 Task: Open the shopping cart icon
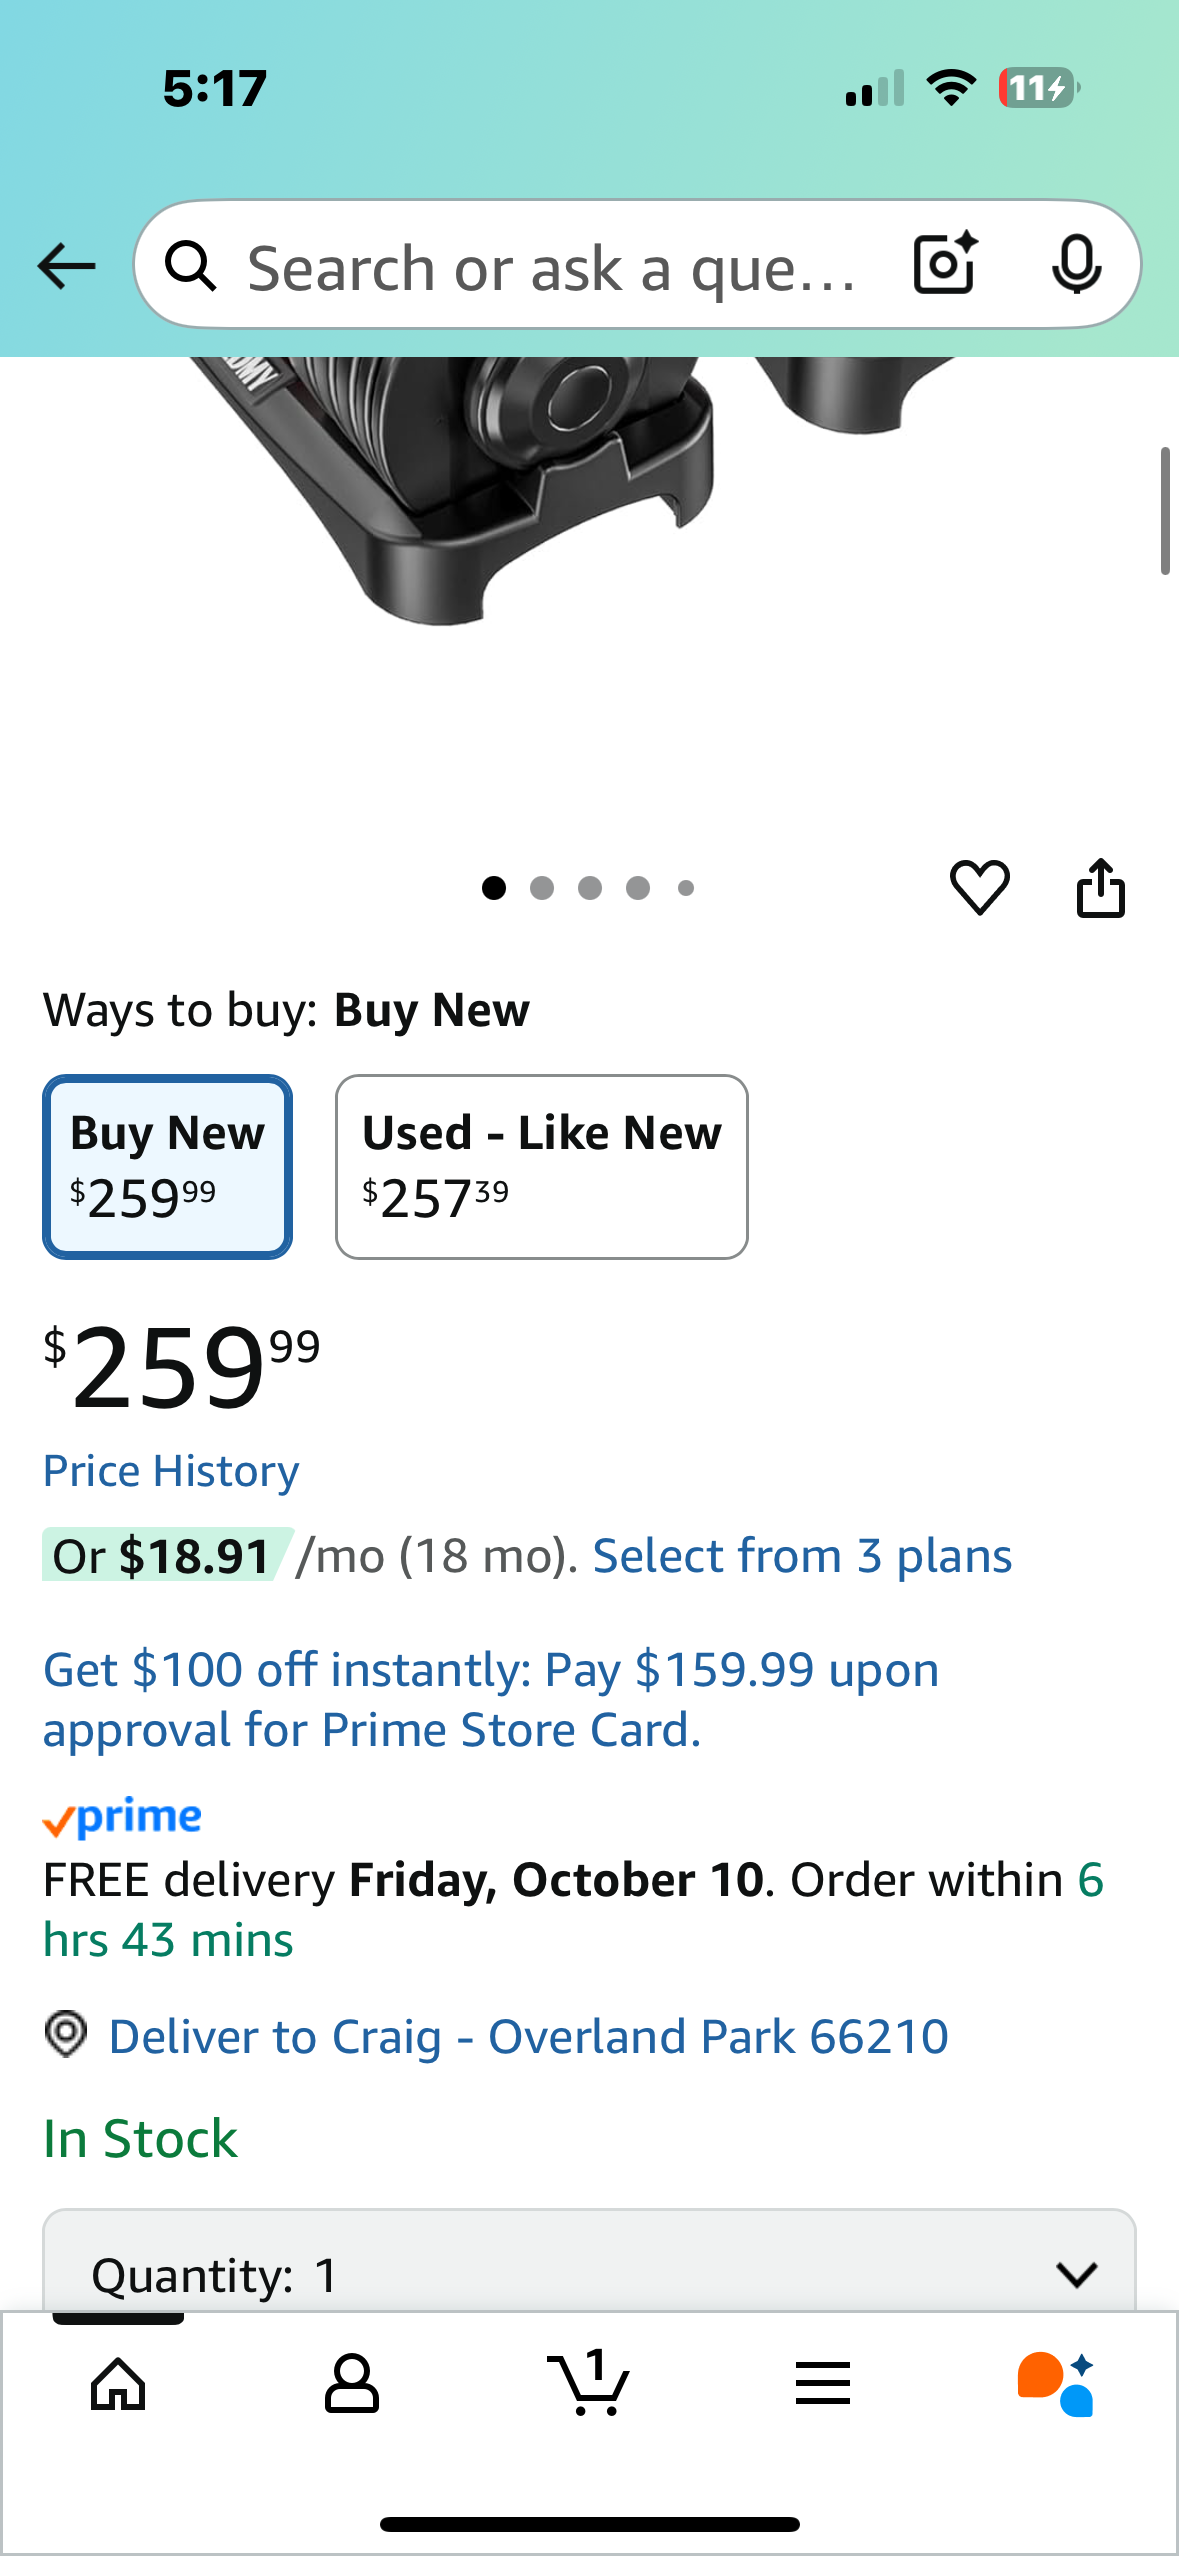(x=589, y=2384)
